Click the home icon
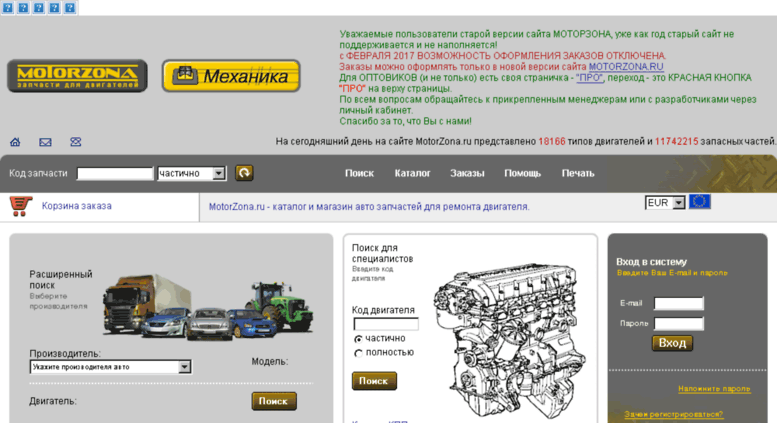The image size is (777, 423). coord(15,142)
